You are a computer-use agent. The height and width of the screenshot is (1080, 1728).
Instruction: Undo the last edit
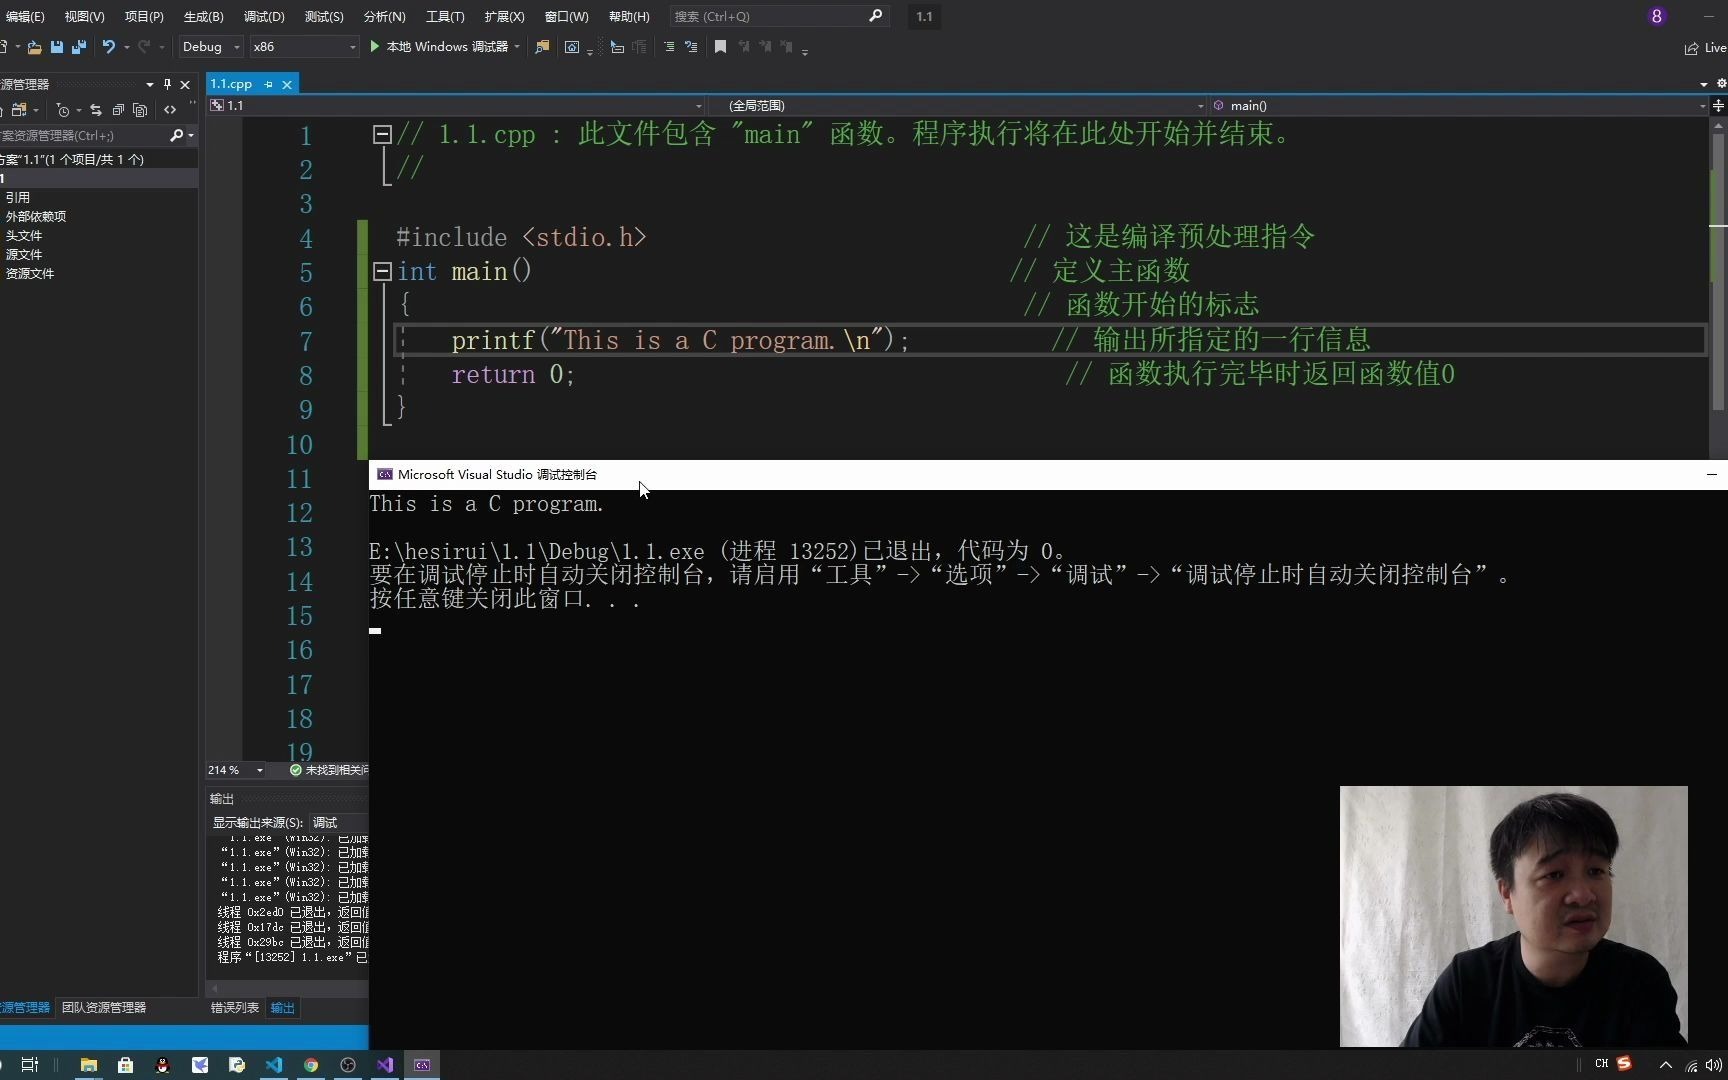108,47
